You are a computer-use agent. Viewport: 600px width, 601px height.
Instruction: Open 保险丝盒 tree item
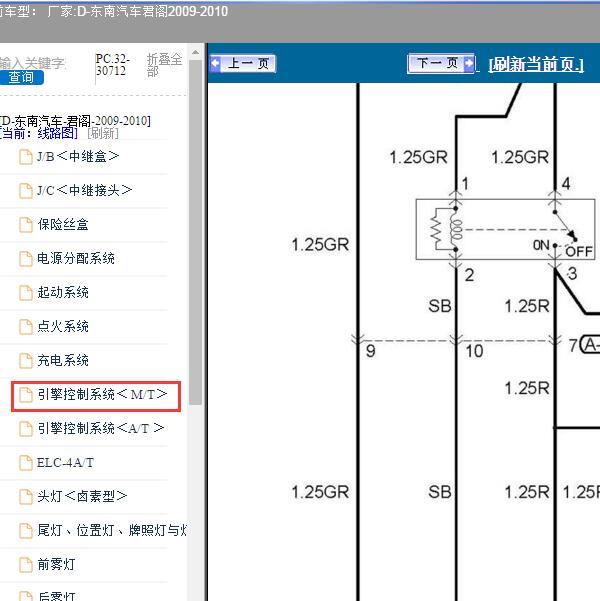[63, 224]
